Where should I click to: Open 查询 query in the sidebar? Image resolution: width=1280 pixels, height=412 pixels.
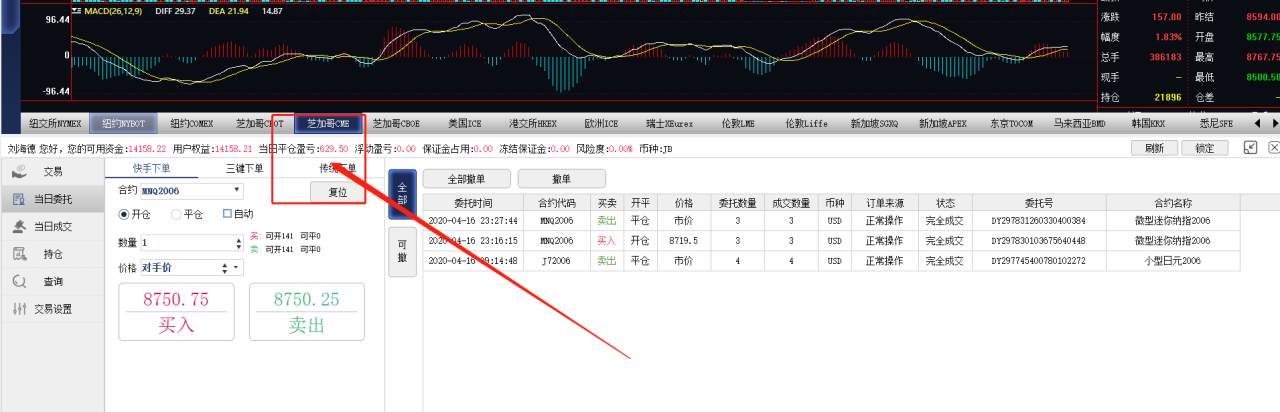(x=52, y=282)
